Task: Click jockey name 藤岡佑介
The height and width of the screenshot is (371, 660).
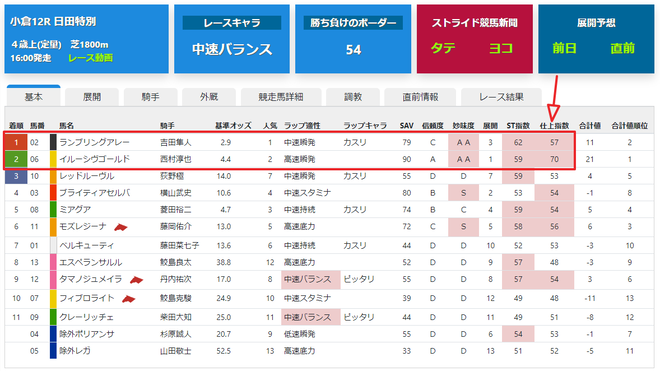Action: 176,227
